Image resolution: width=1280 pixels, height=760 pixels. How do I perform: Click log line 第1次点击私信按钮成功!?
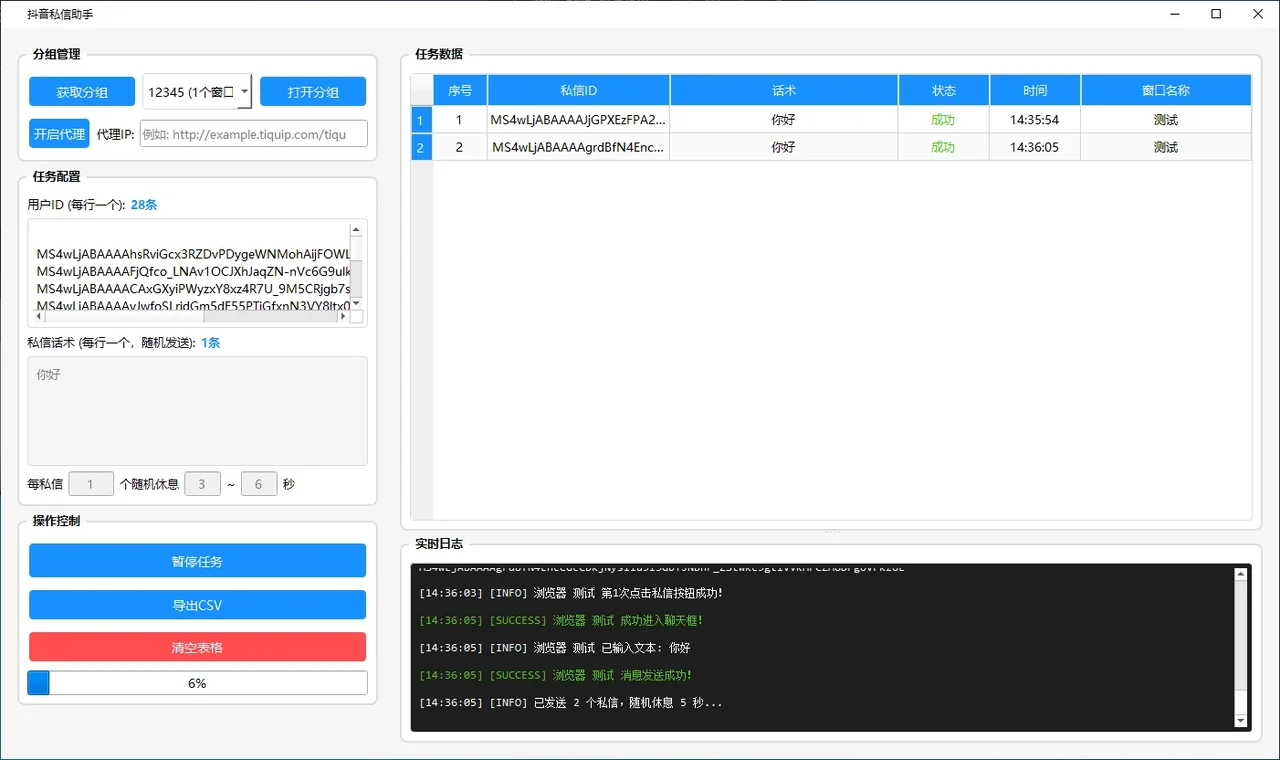pos(570,593)
